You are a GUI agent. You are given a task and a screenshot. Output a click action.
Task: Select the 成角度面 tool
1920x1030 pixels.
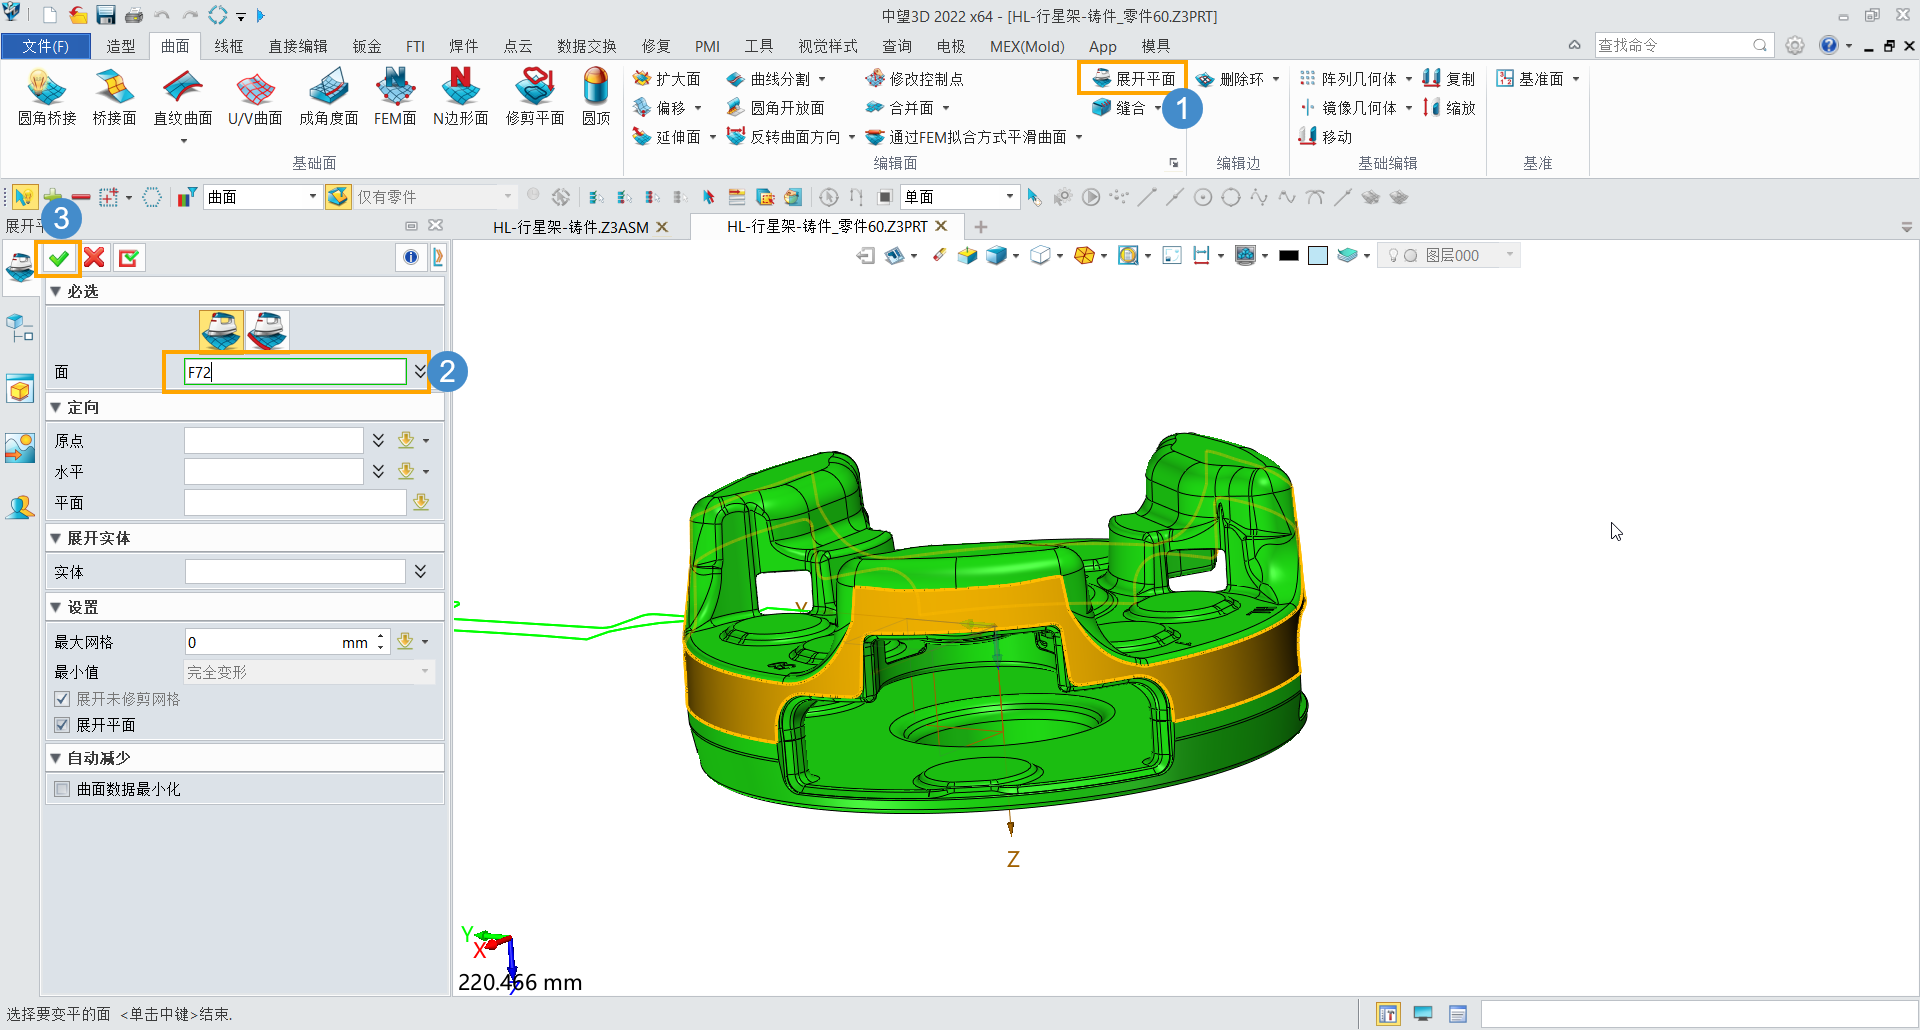[x=328, y=98]
